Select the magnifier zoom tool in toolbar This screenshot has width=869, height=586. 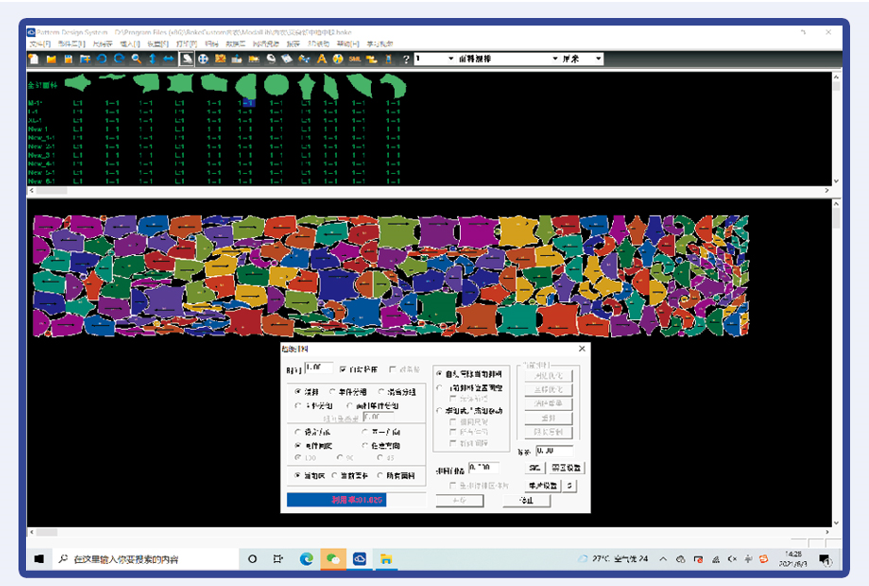(x=135, y=60)
